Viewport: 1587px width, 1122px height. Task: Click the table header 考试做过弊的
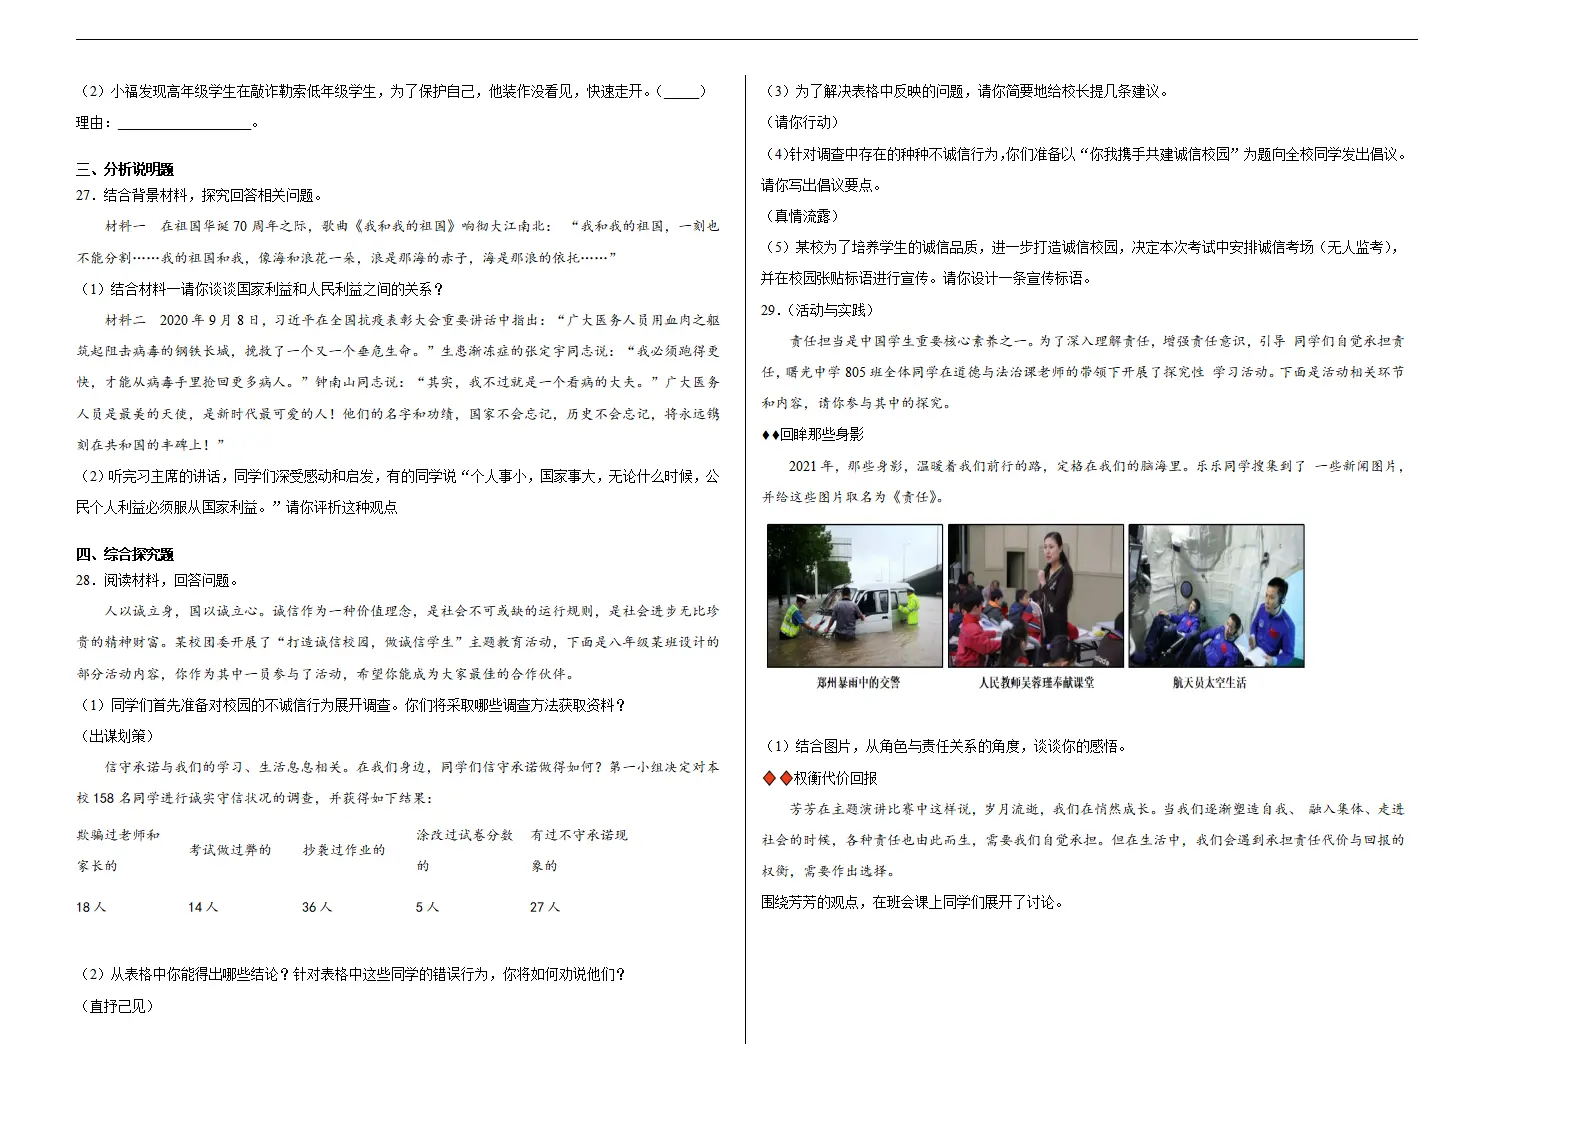coord(231,850)
